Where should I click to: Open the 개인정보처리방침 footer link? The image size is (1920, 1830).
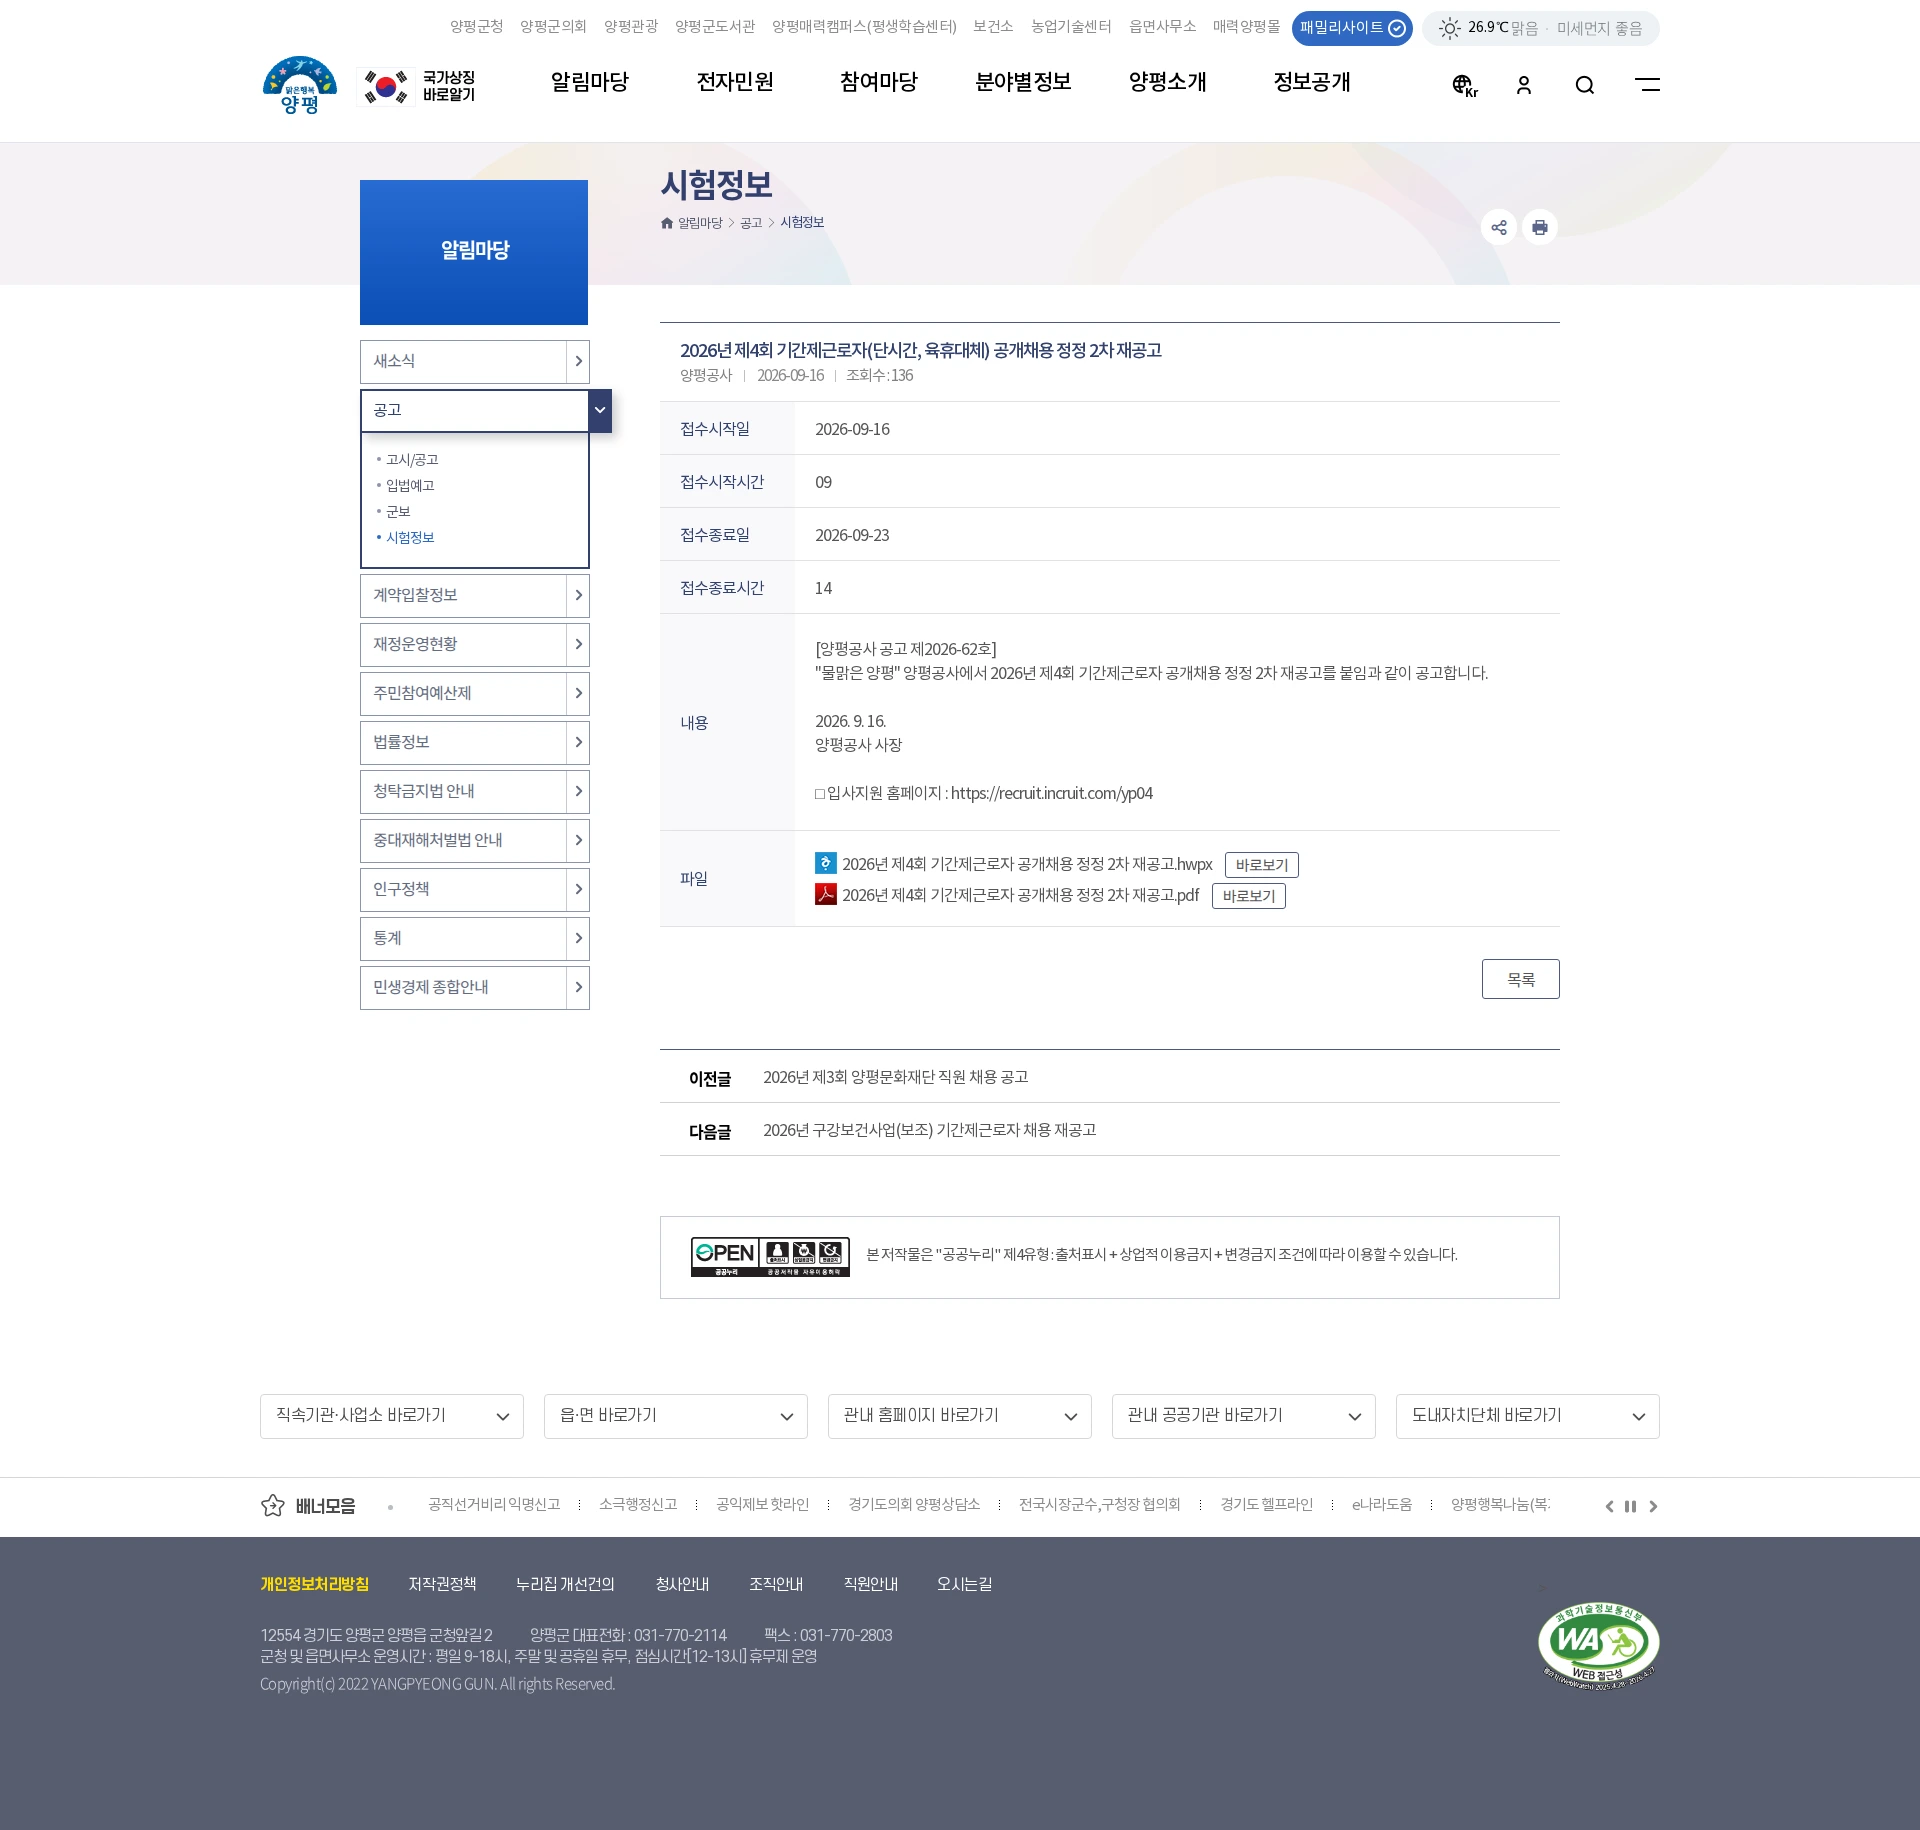coord(315,1584)
